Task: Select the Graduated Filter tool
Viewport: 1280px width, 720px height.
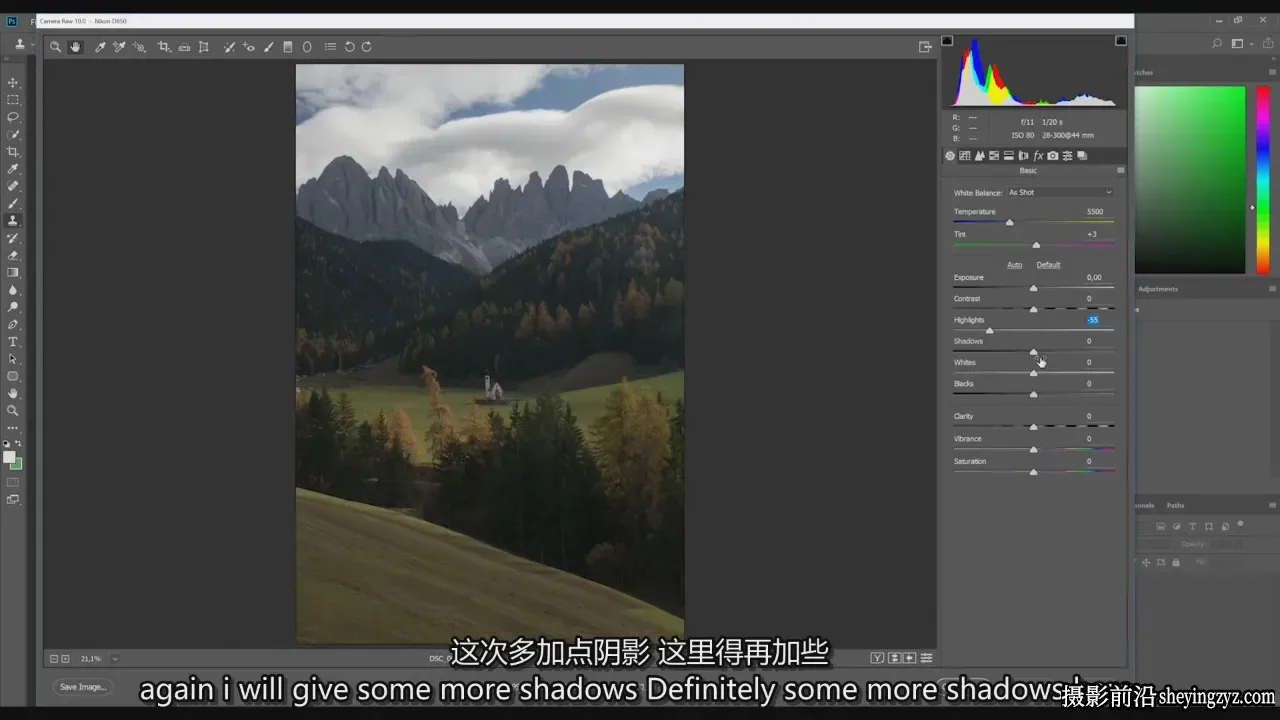Action: coord(288,47)
